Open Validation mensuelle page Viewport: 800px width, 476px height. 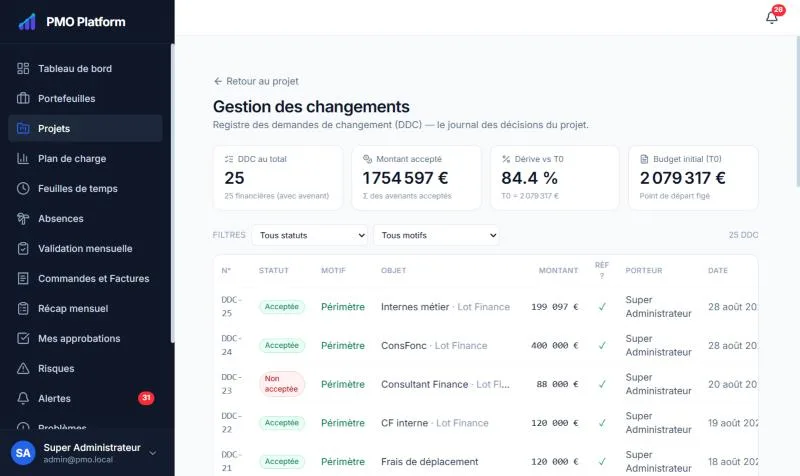85,248
